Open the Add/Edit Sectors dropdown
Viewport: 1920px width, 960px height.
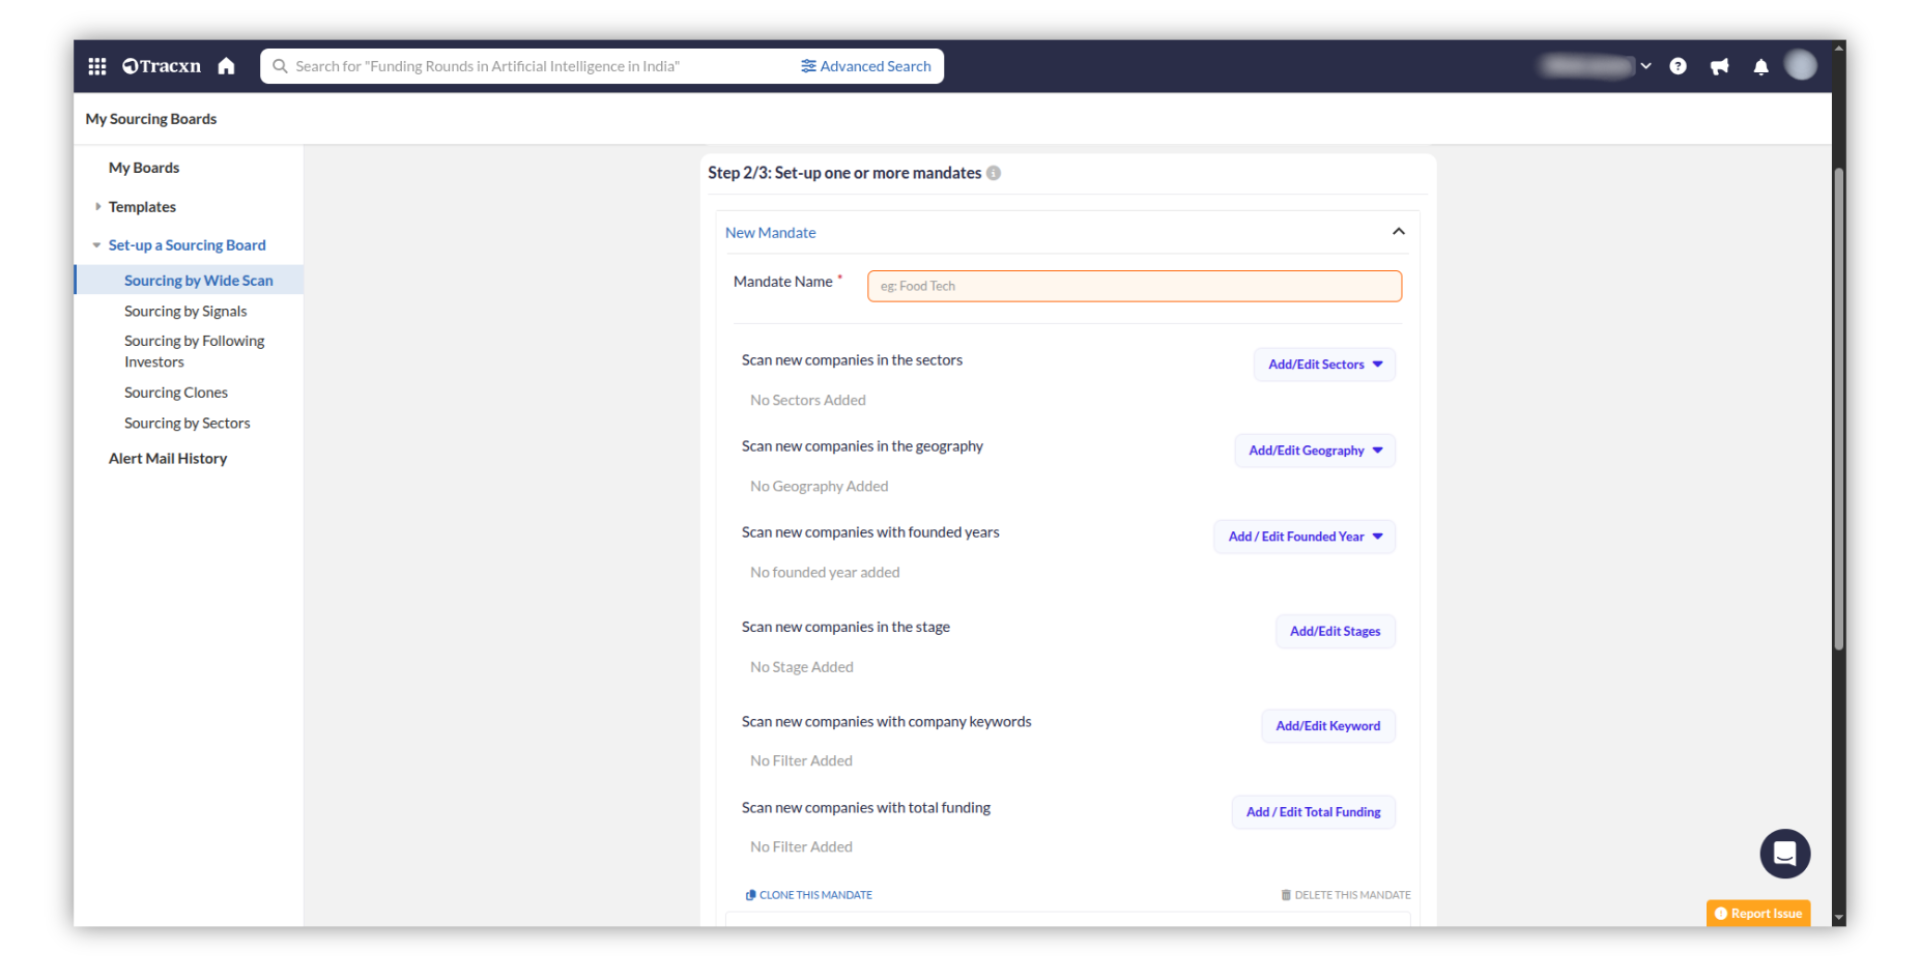[x=1324, y=364]
